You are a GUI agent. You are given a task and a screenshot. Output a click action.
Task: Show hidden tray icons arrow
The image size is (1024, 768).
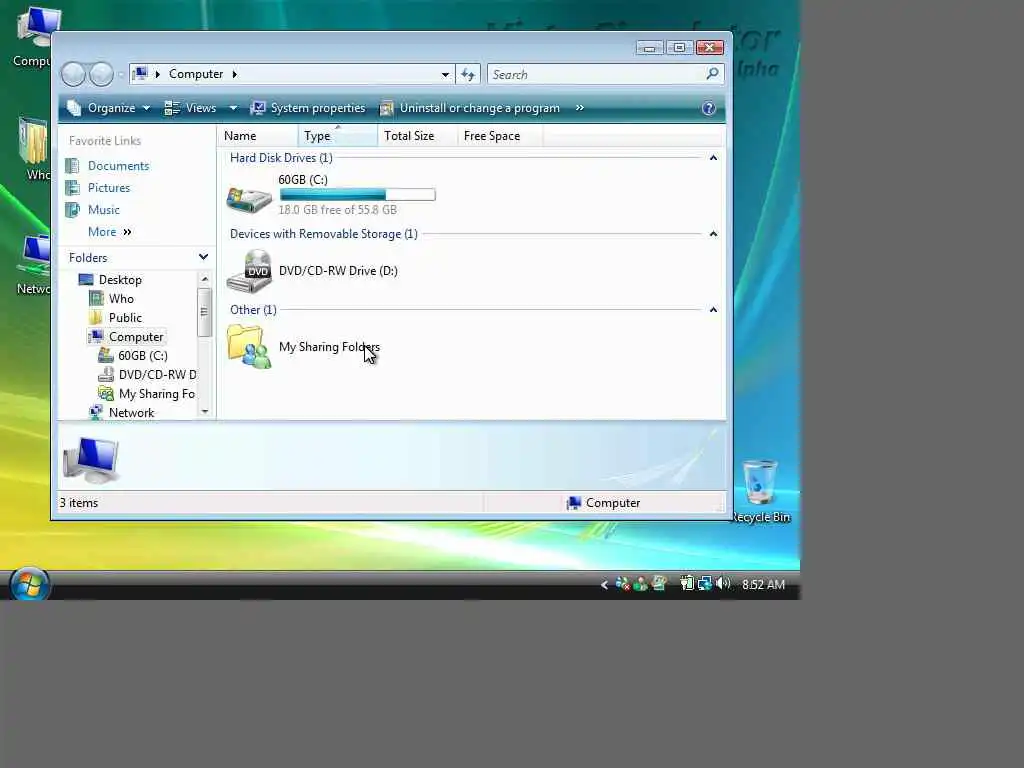(604, 584)
